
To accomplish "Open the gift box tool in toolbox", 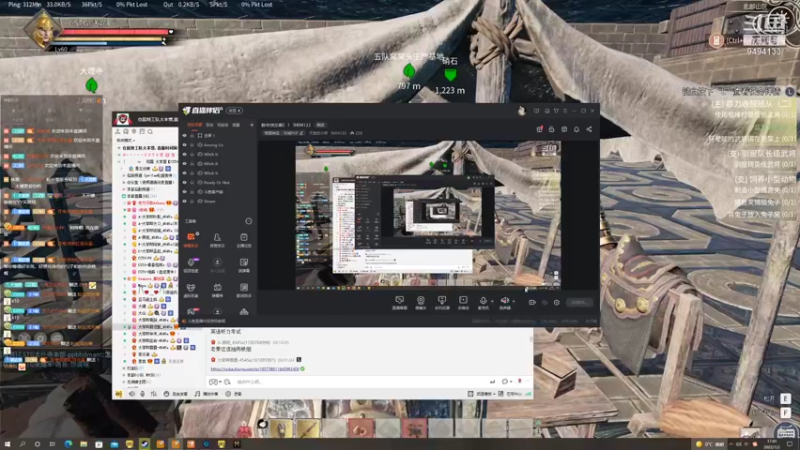I will 217,290.
